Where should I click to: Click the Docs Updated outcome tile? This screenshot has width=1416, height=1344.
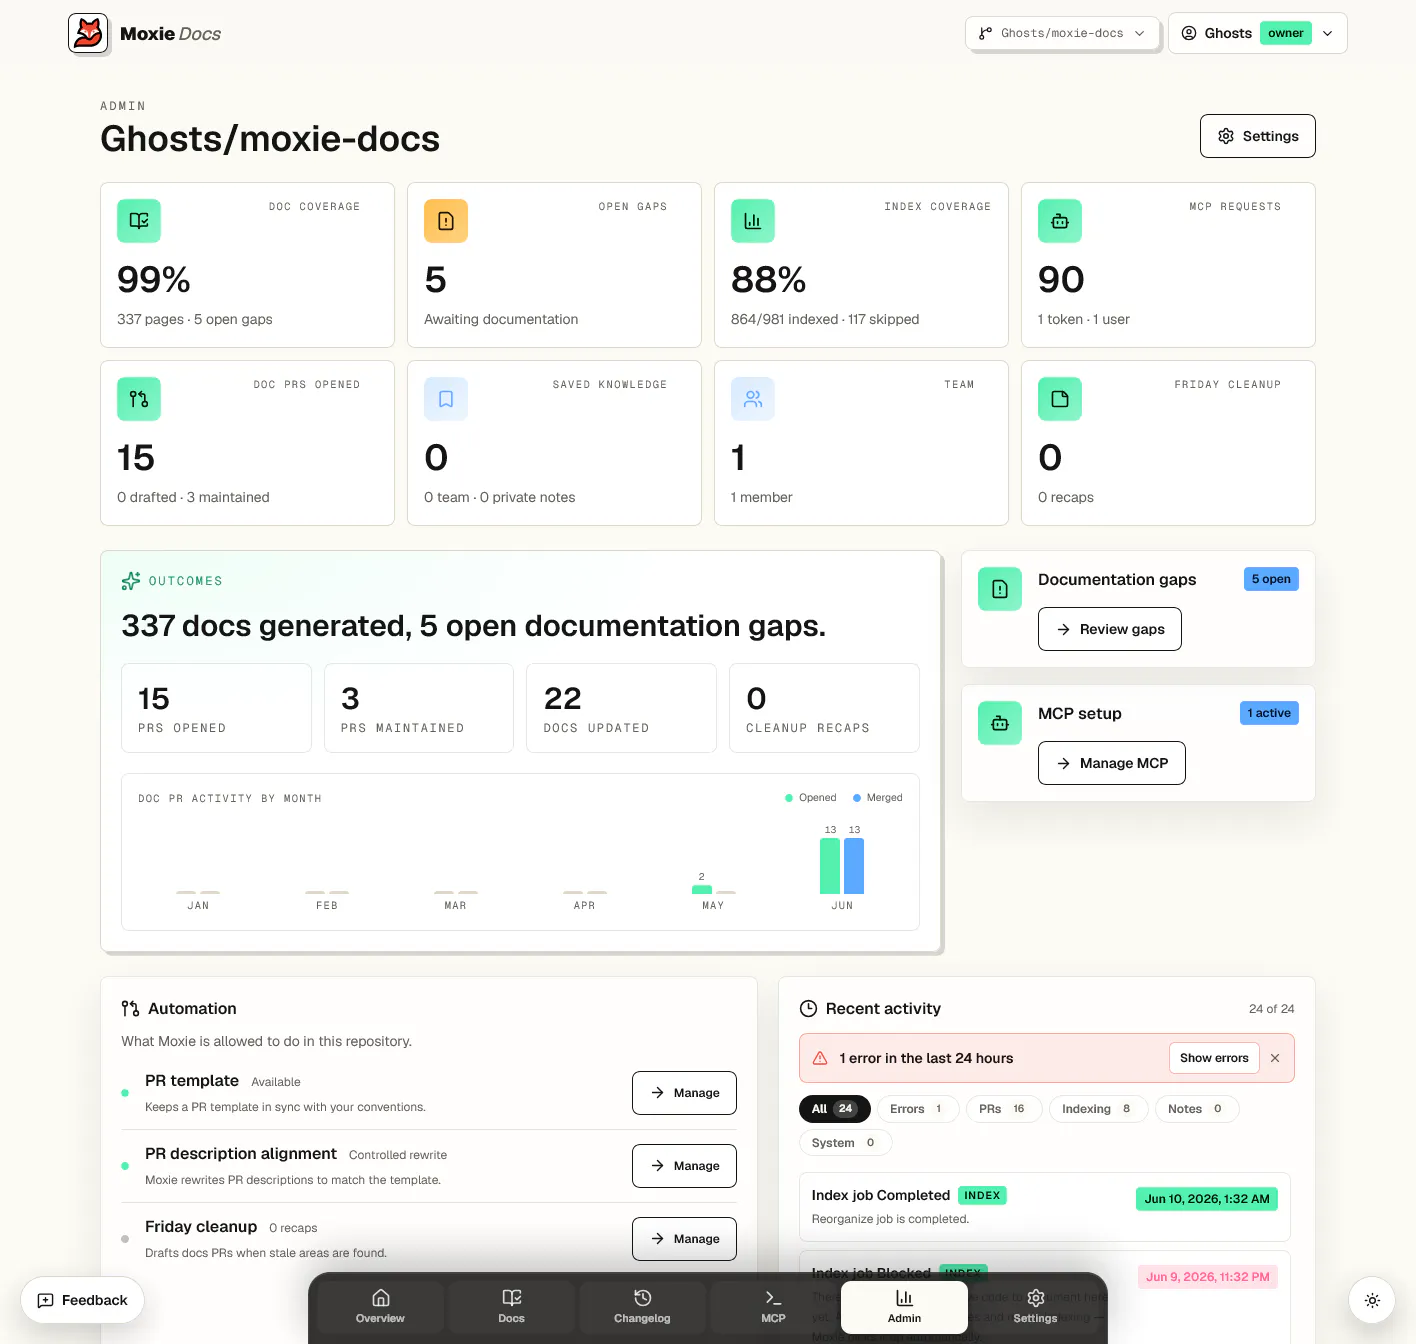(x=621, y=708)
